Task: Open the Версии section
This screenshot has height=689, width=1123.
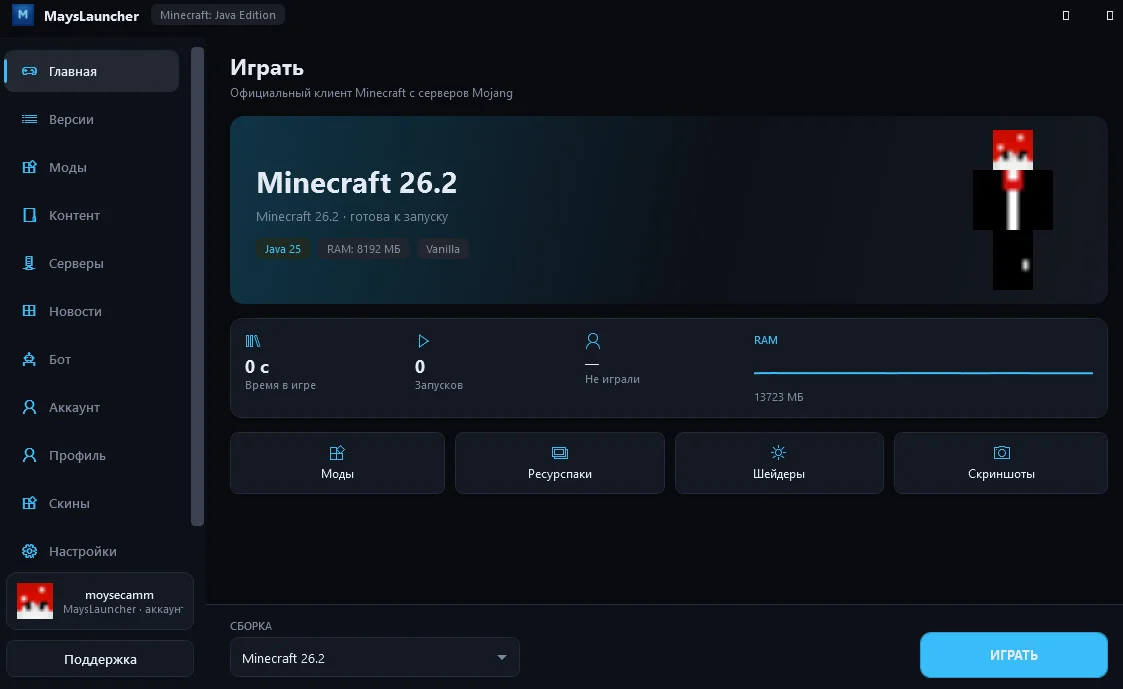Action: (92, 119)
